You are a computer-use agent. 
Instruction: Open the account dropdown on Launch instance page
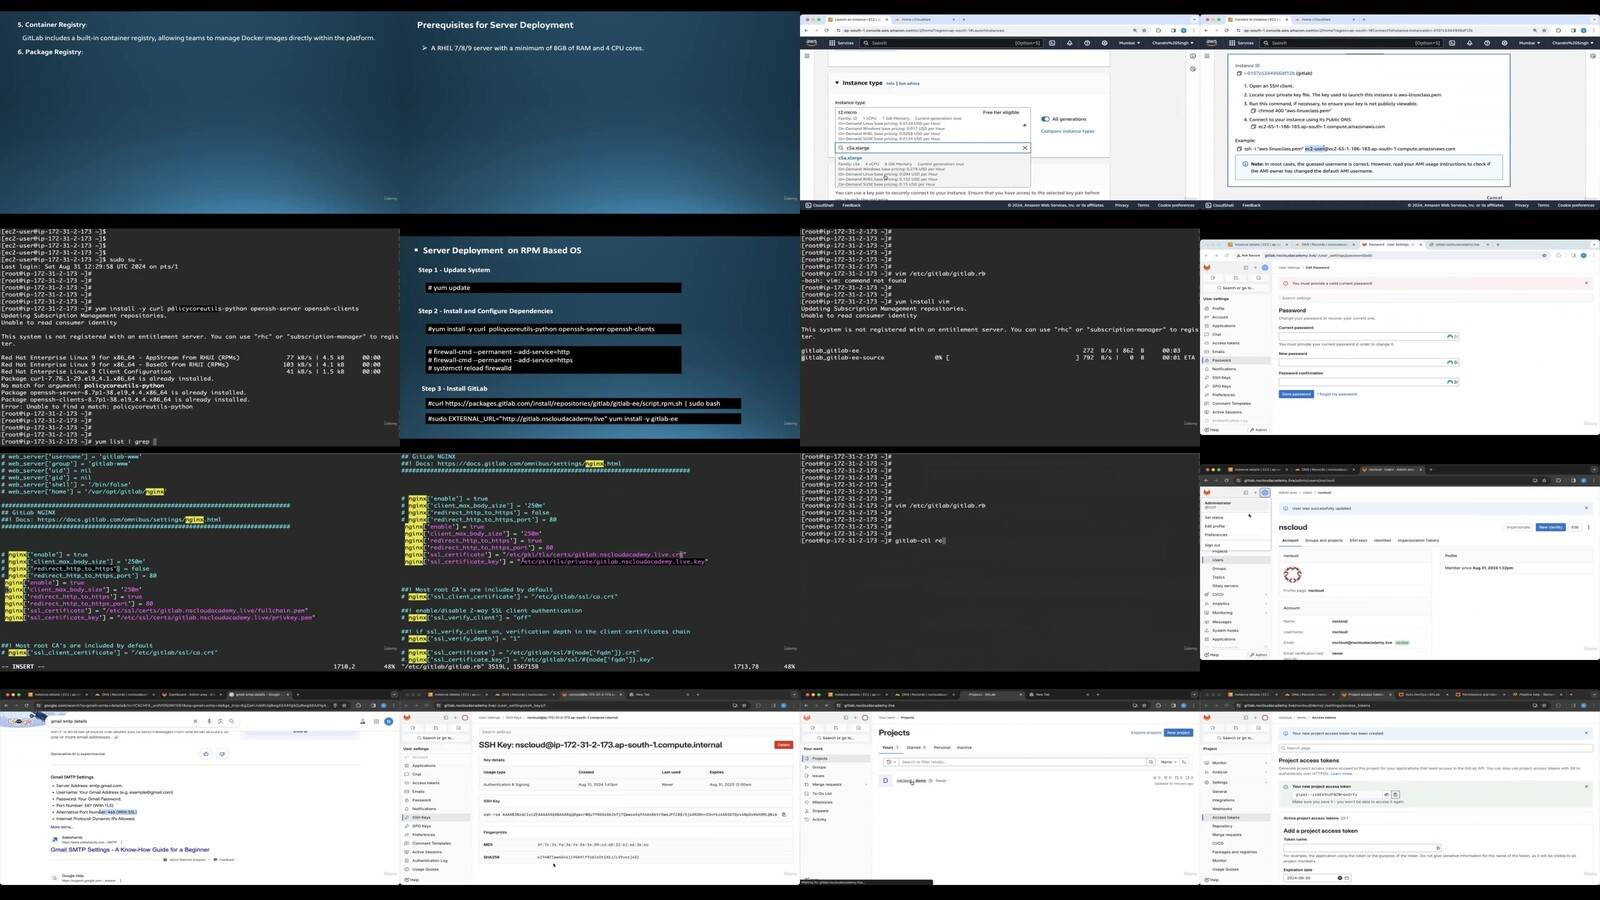(1173, 43)
